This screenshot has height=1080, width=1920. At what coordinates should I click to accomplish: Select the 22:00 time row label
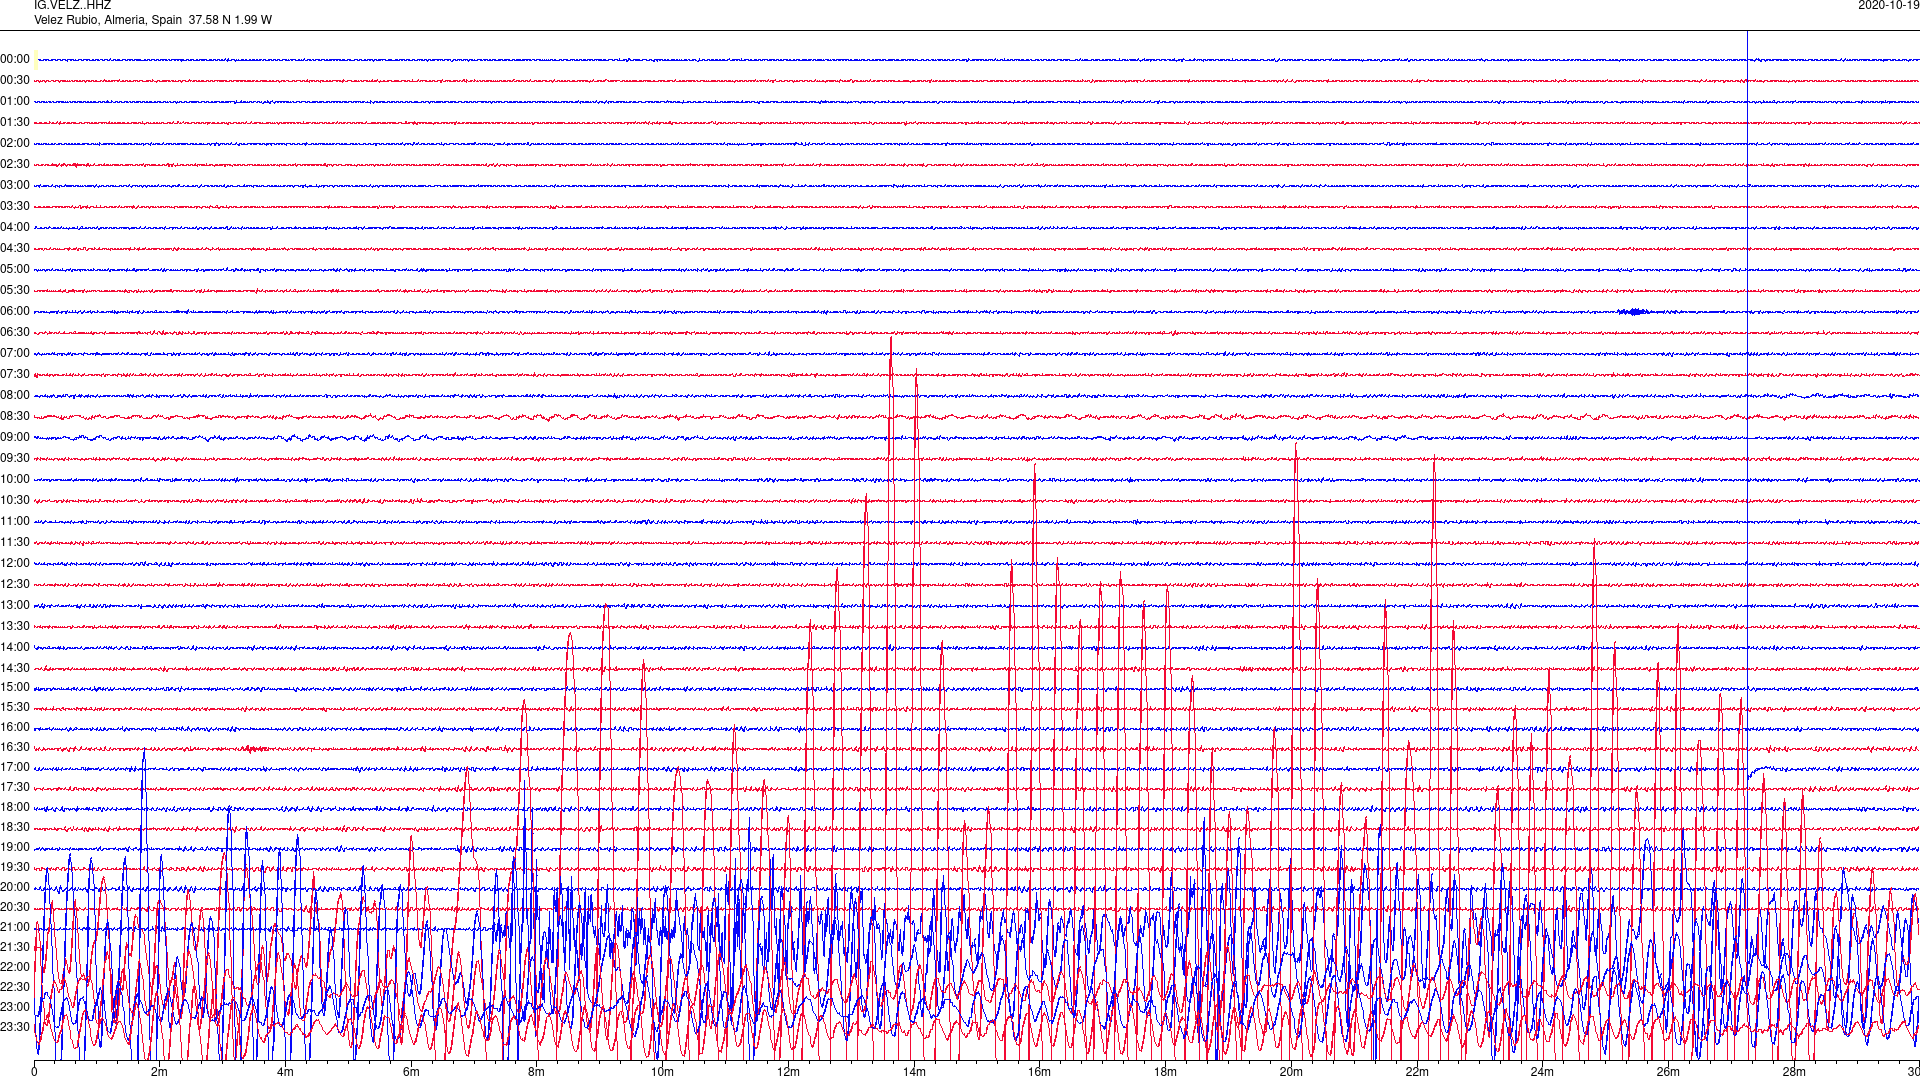point(15,967)
